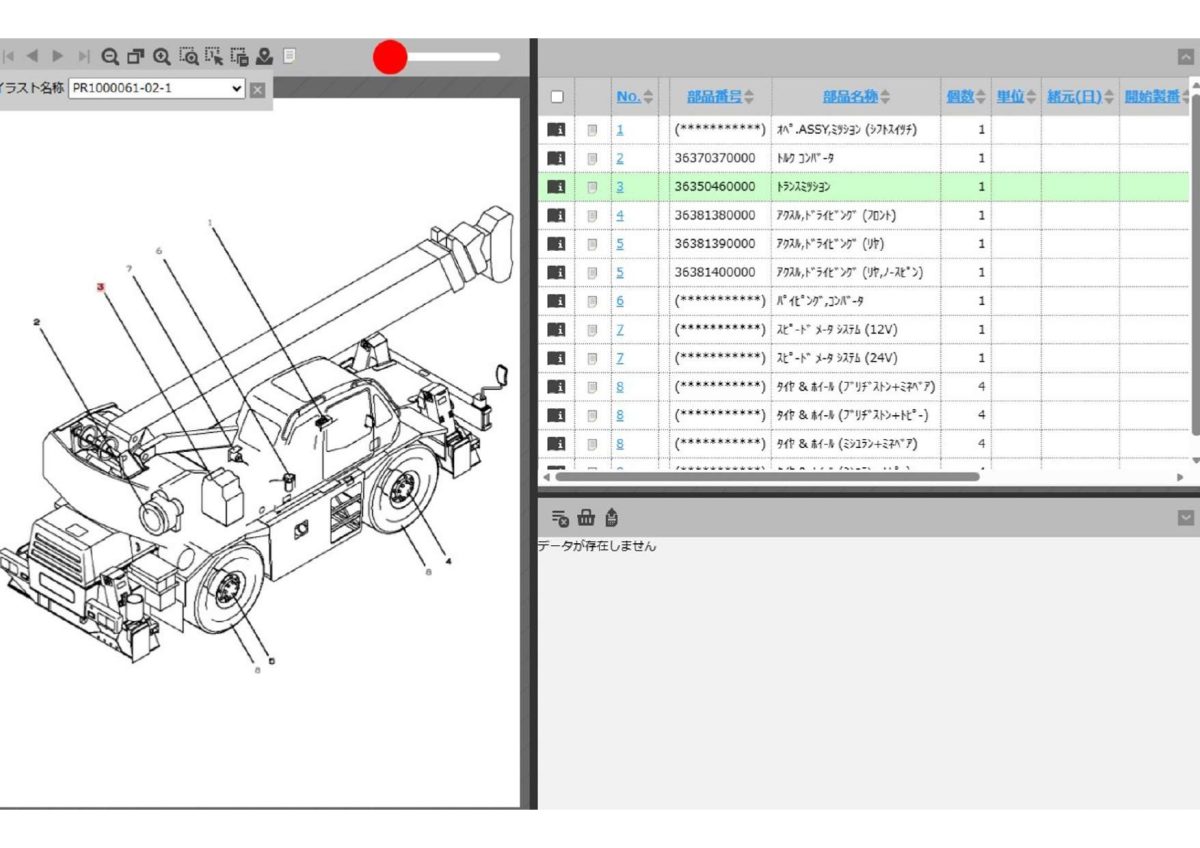Close the illustration name selector panel
The image size is (1200, 848).
pyautogui.click(x=257, y=89)
